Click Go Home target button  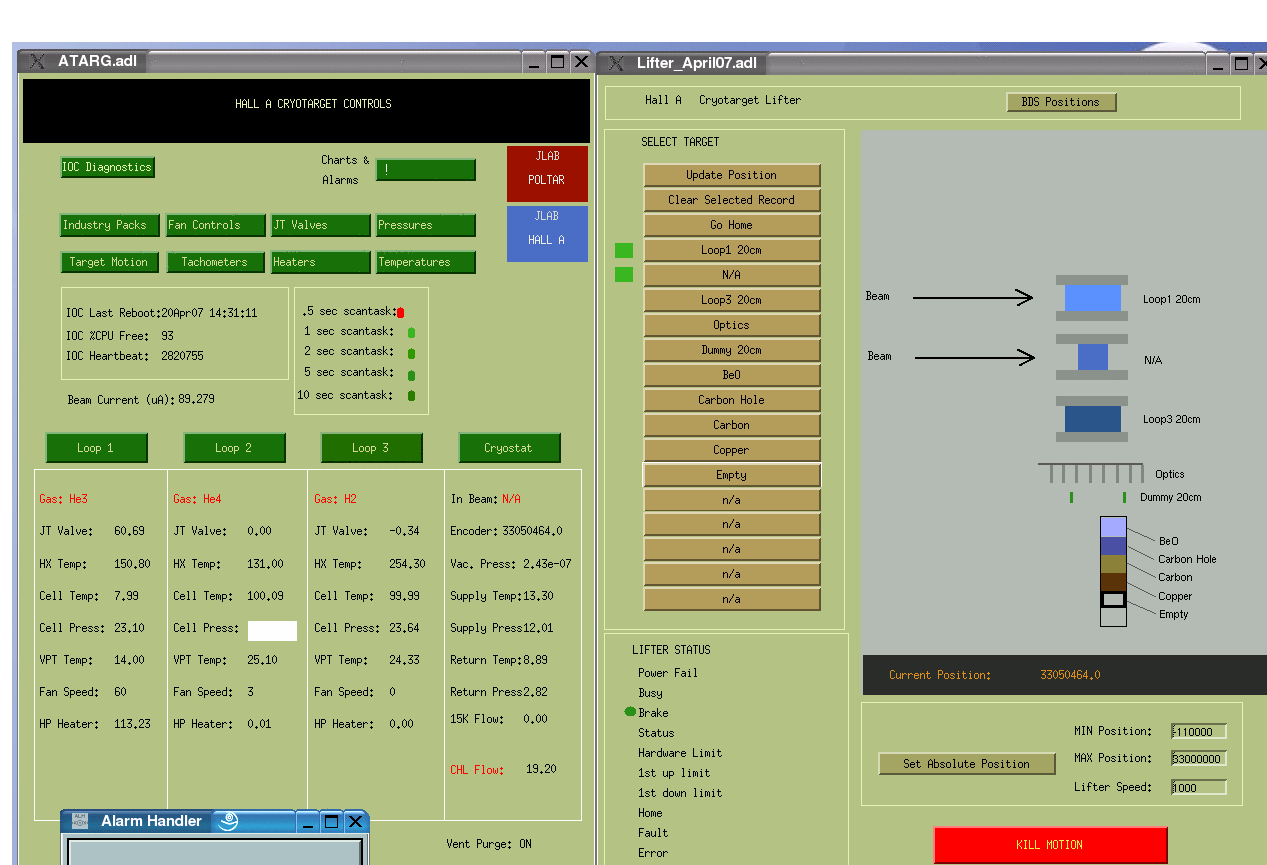point(732,225)
